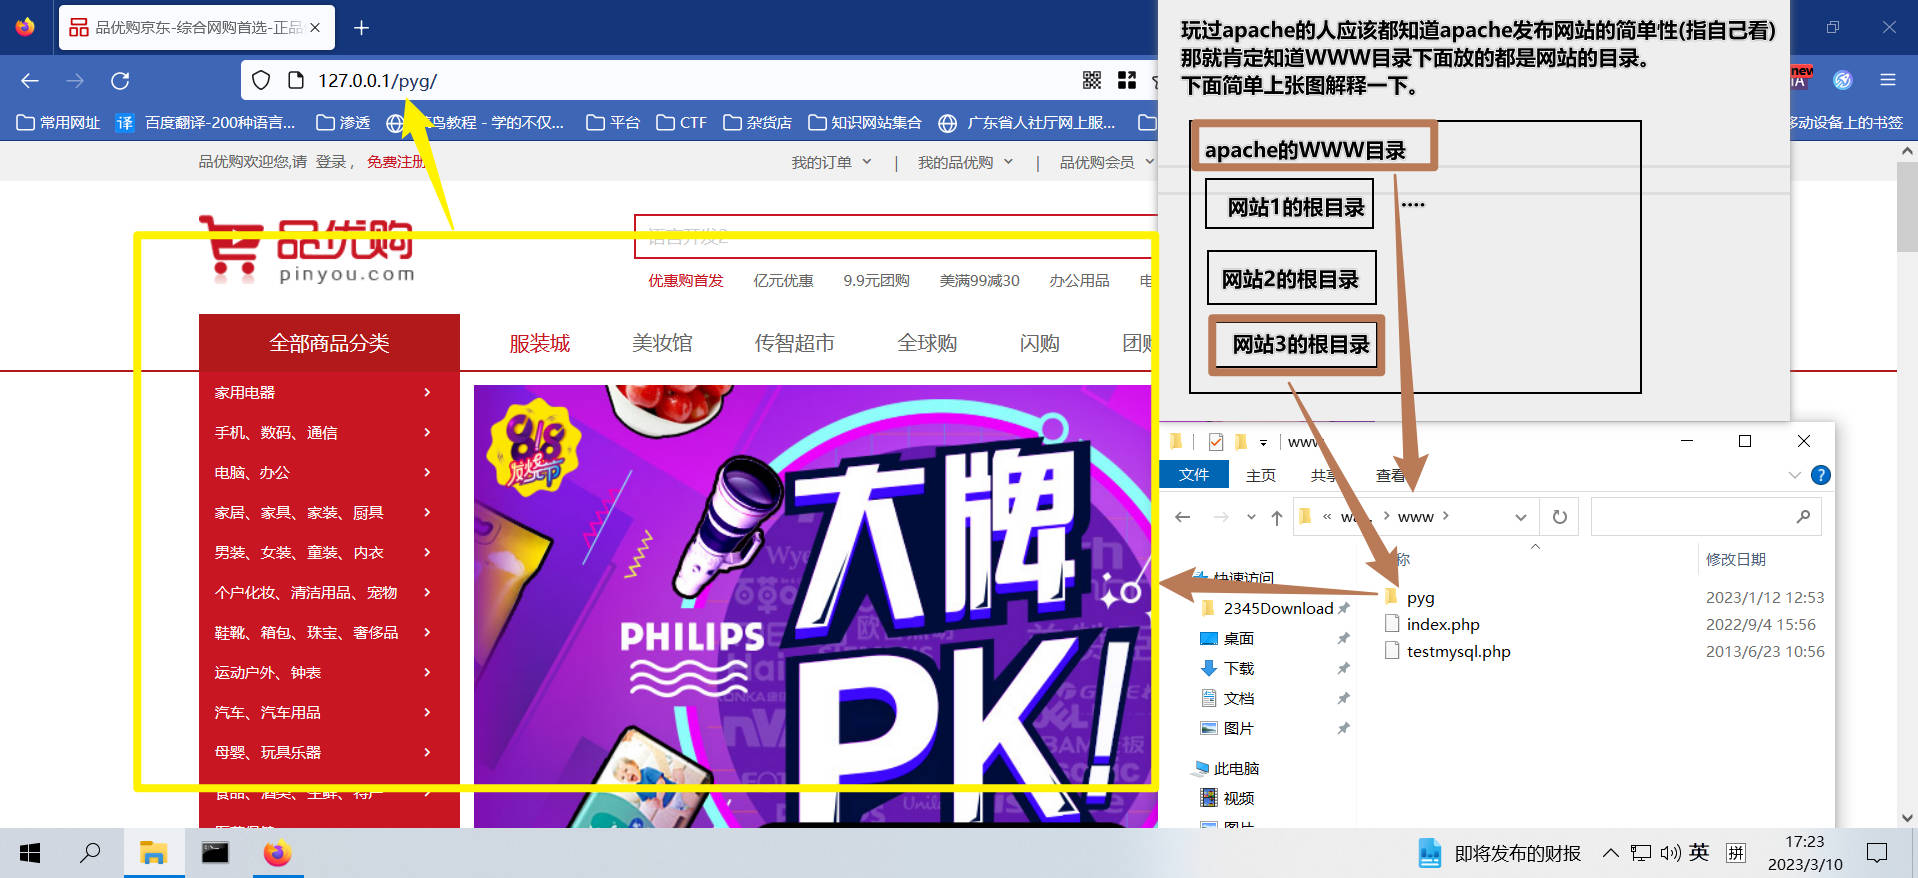
Task: Open 母婴、玩具乐器 category
Action: point(329,753)
